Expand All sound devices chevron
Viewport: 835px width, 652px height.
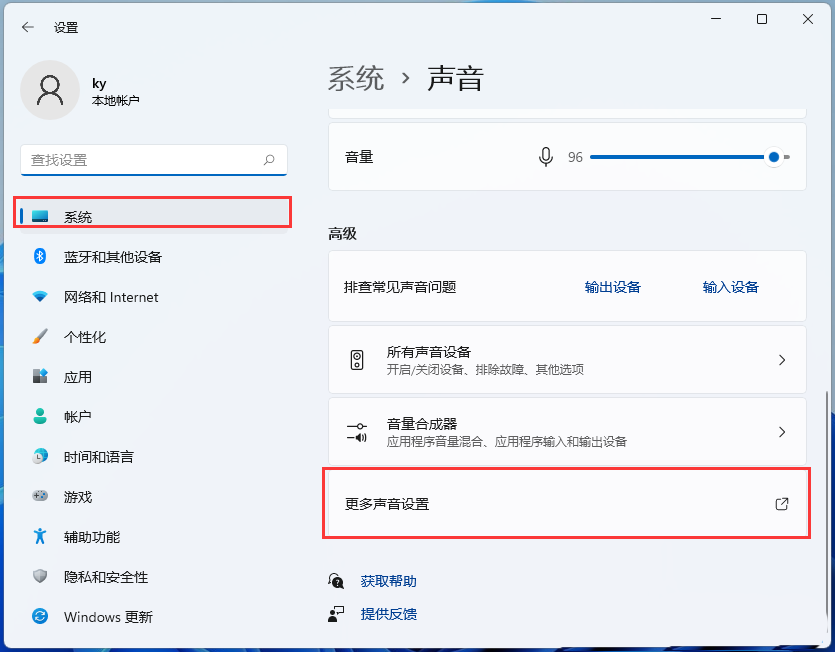point(782,360)
